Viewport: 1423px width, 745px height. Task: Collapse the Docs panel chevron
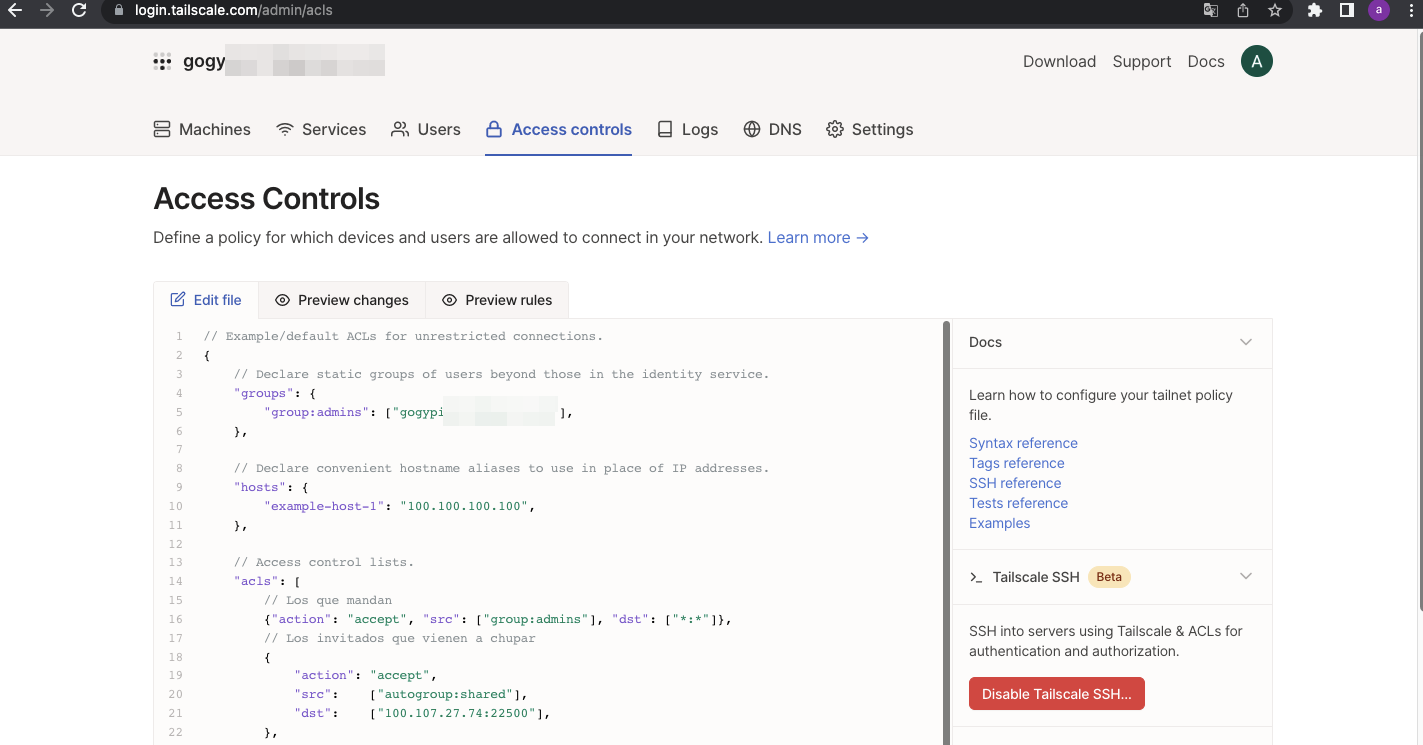[1245, 342]
